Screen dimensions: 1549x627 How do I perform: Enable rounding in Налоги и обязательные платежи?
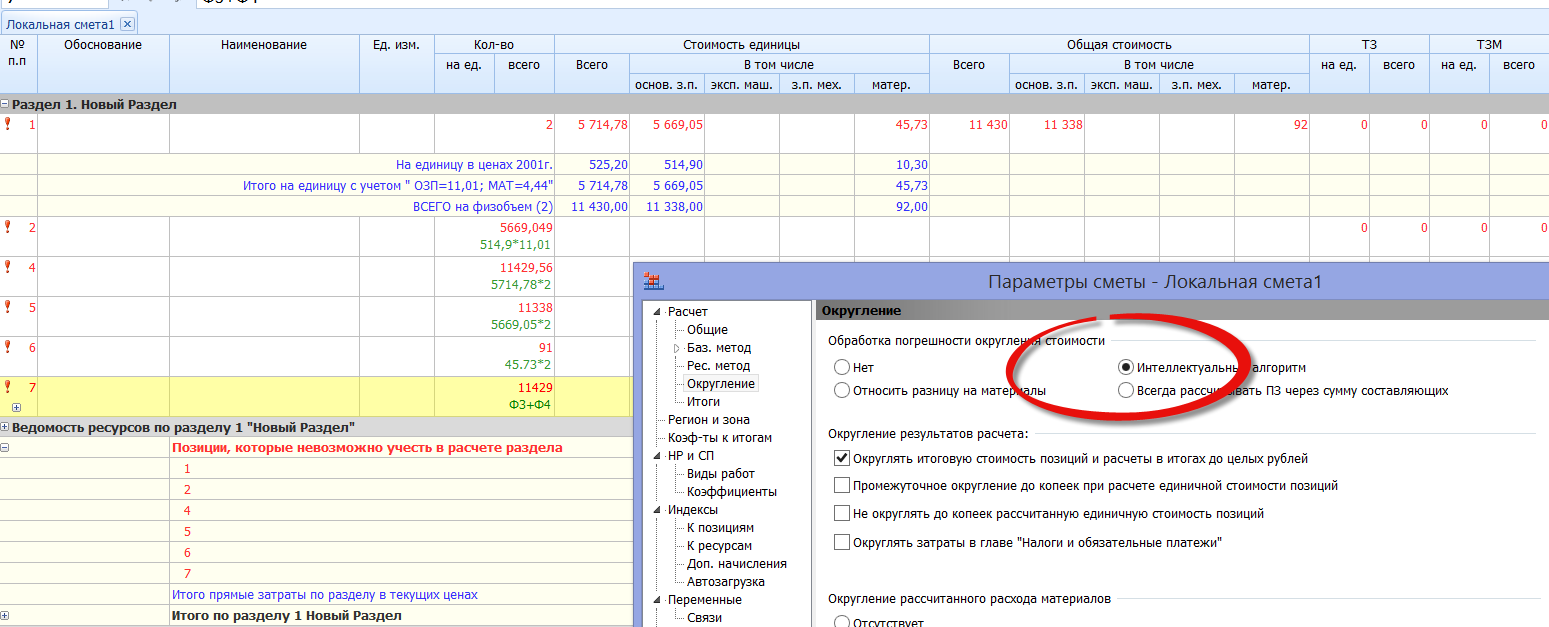(x=842, y=542)
